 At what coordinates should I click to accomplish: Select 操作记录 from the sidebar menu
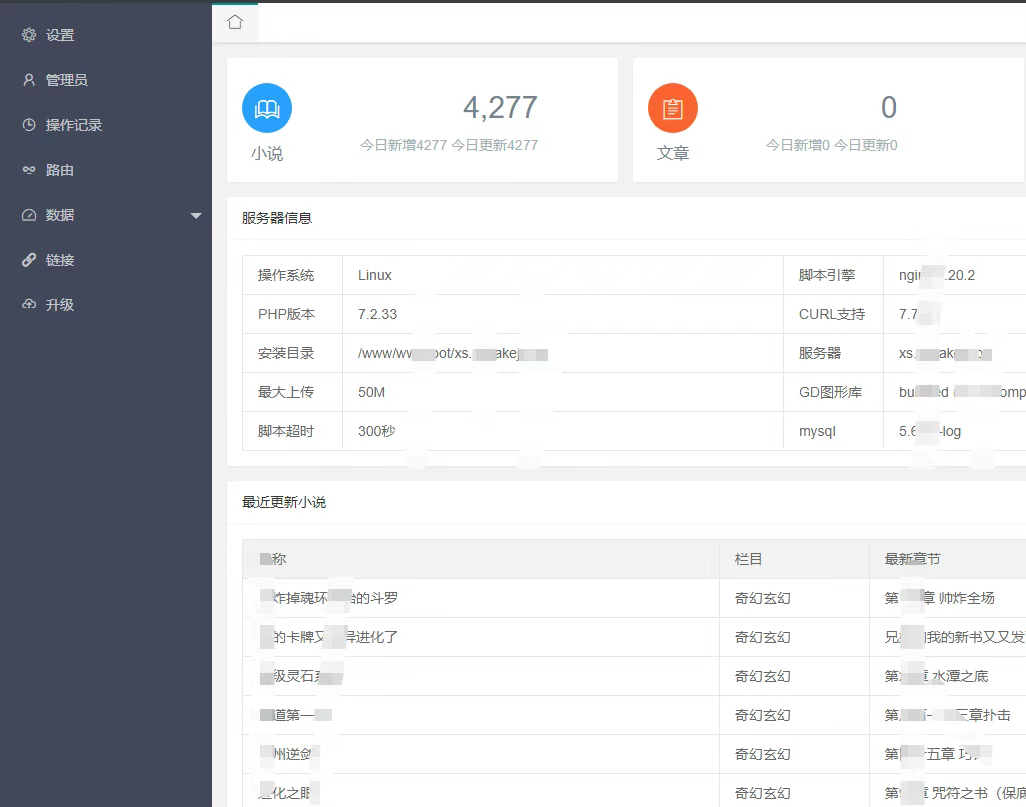(x=70, y=124)
